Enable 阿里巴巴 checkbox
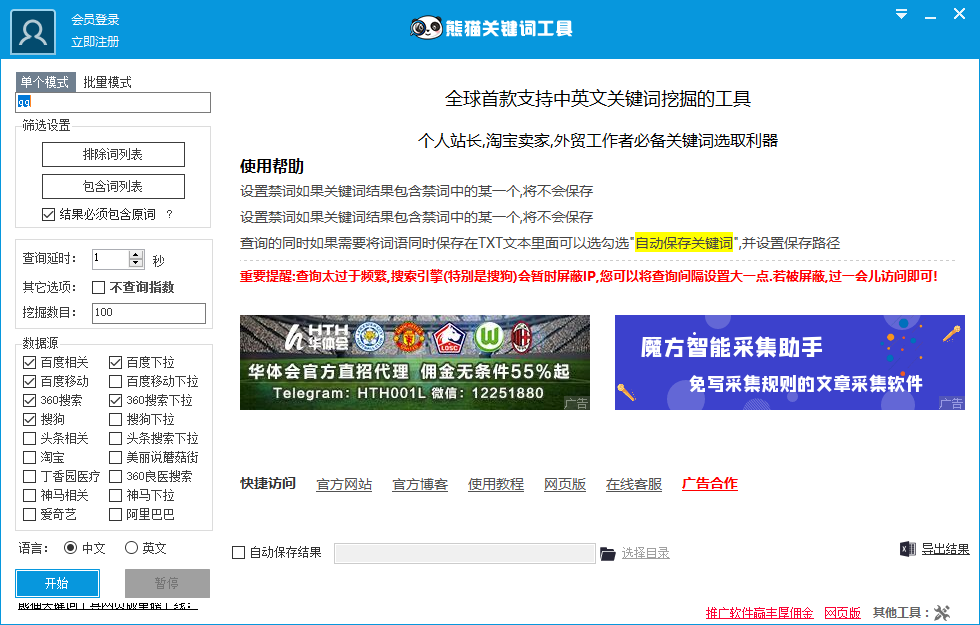Image resolution: width=980 pixels, height=625 pixels. click(x=115, y=514)
